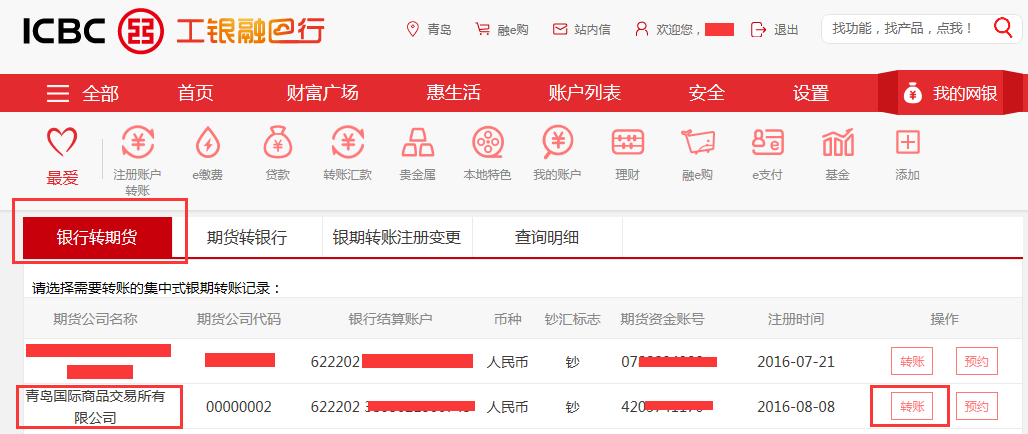Switch to the 期货转银行 tab
Screen dimensions: 1028x434
click(247, 237)
